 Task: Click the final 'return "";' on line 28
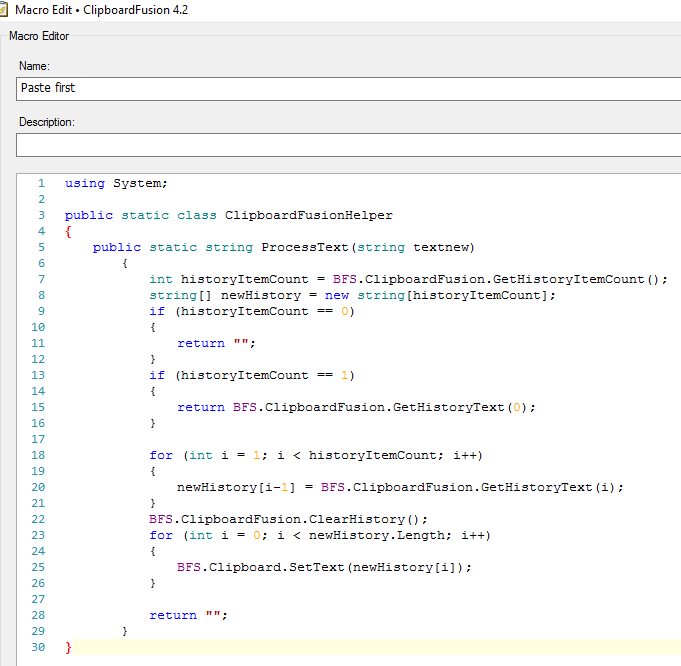[x=188, y=615]
